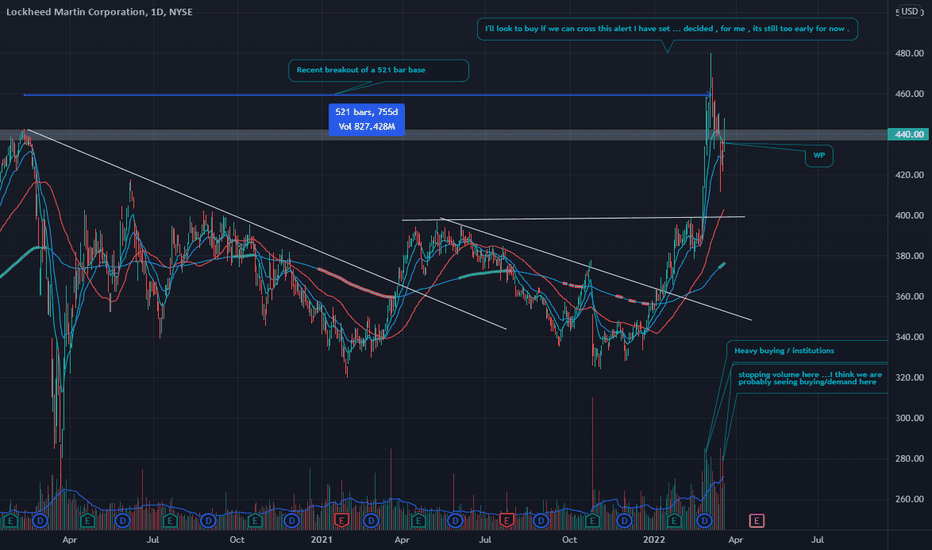The image size is (932, 550).
Task: Open the green earnings marker after the Apr 2020 label
Action: [87, 521]
